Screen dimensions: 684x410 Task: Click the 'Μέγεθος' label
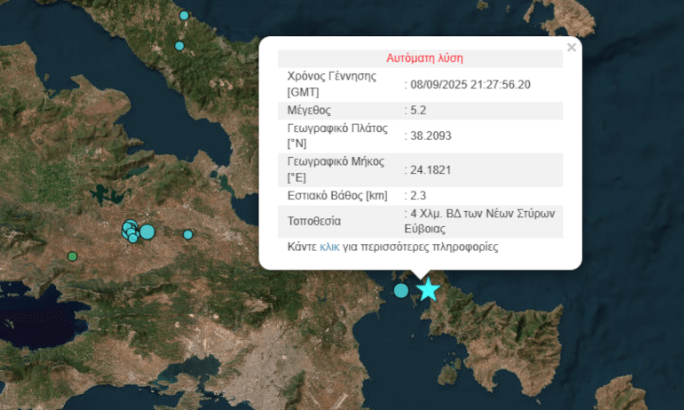click(x=309, y=110)
